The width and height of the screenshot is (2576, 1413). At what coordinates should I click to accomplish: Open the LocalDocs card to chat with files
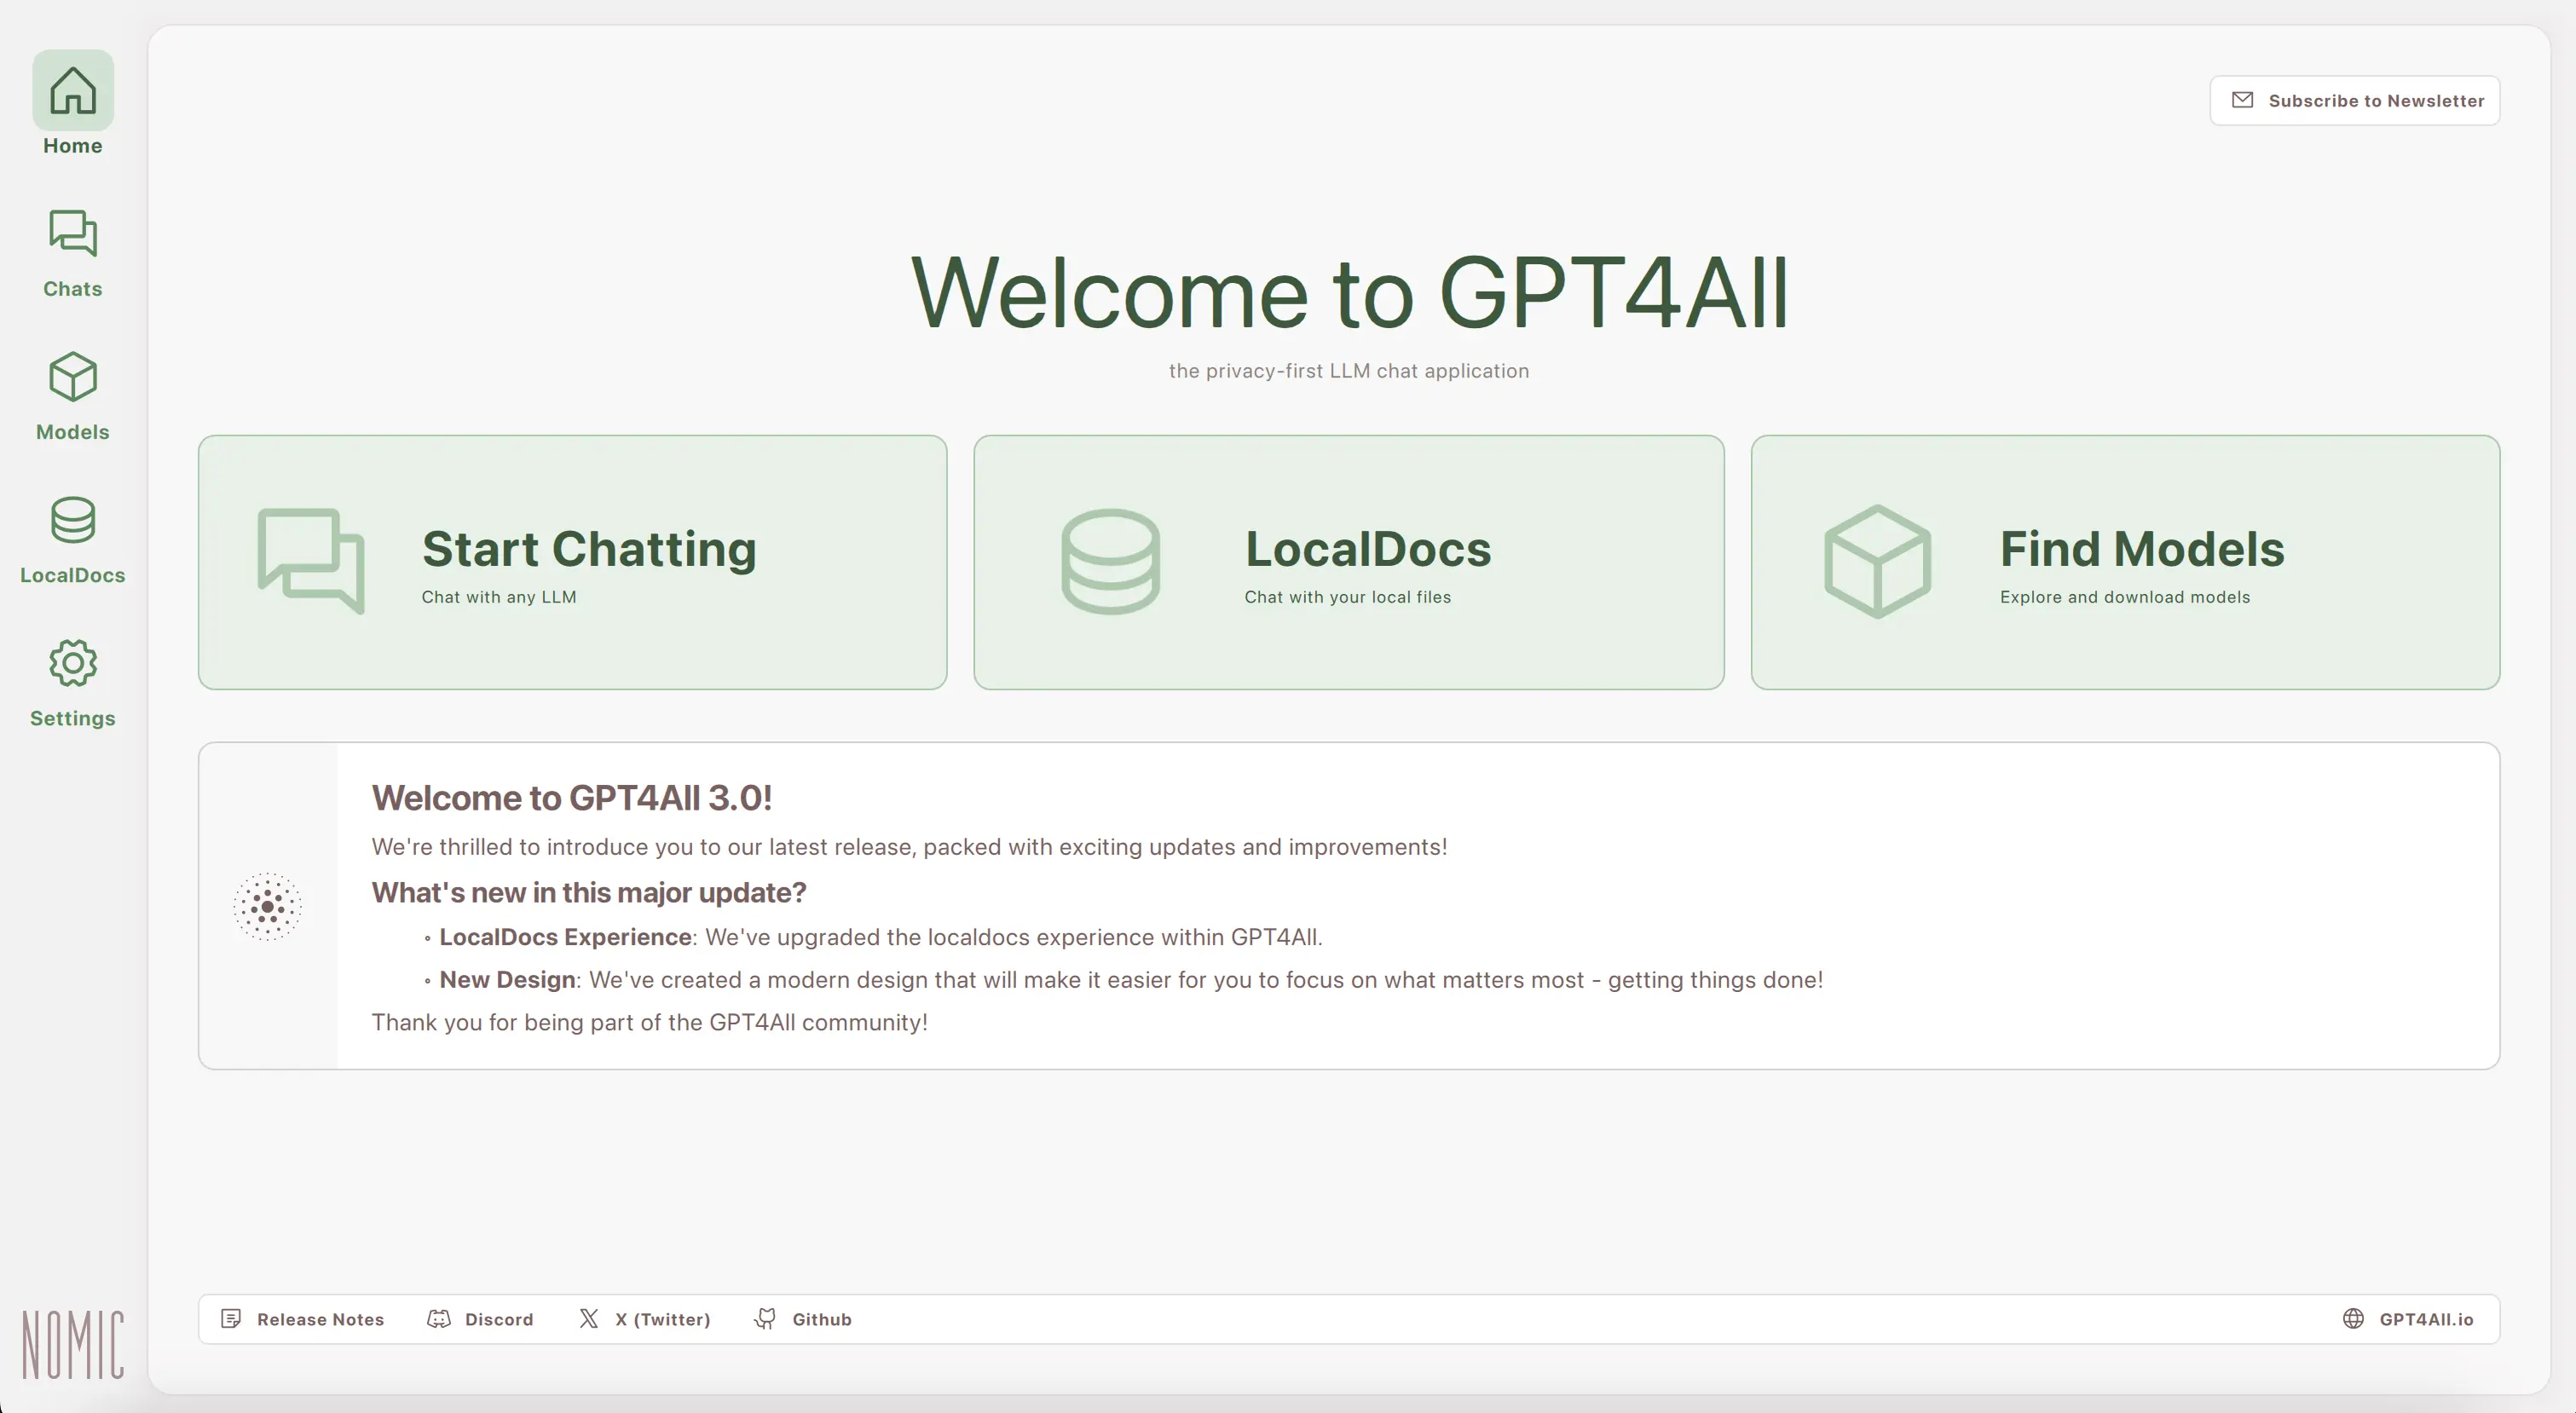point(1348,562)
